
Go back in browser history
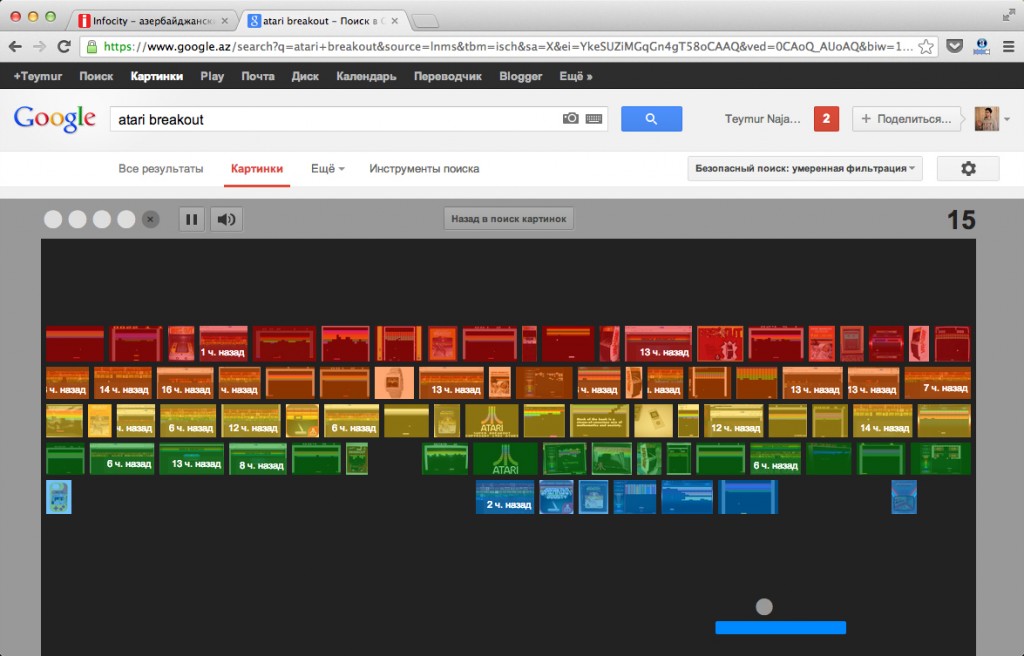pos(16,46)
